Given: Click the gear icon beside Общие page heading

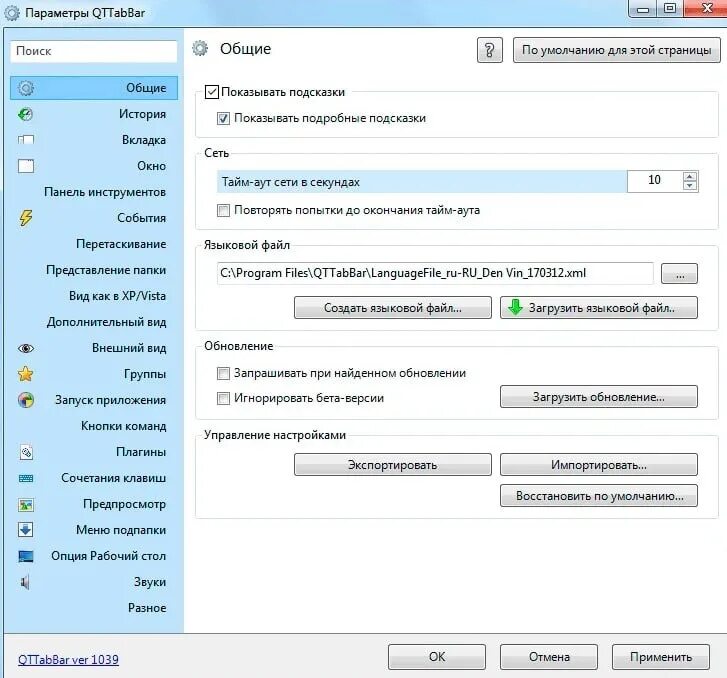Looking at the screenshot, I should point(200,48).
